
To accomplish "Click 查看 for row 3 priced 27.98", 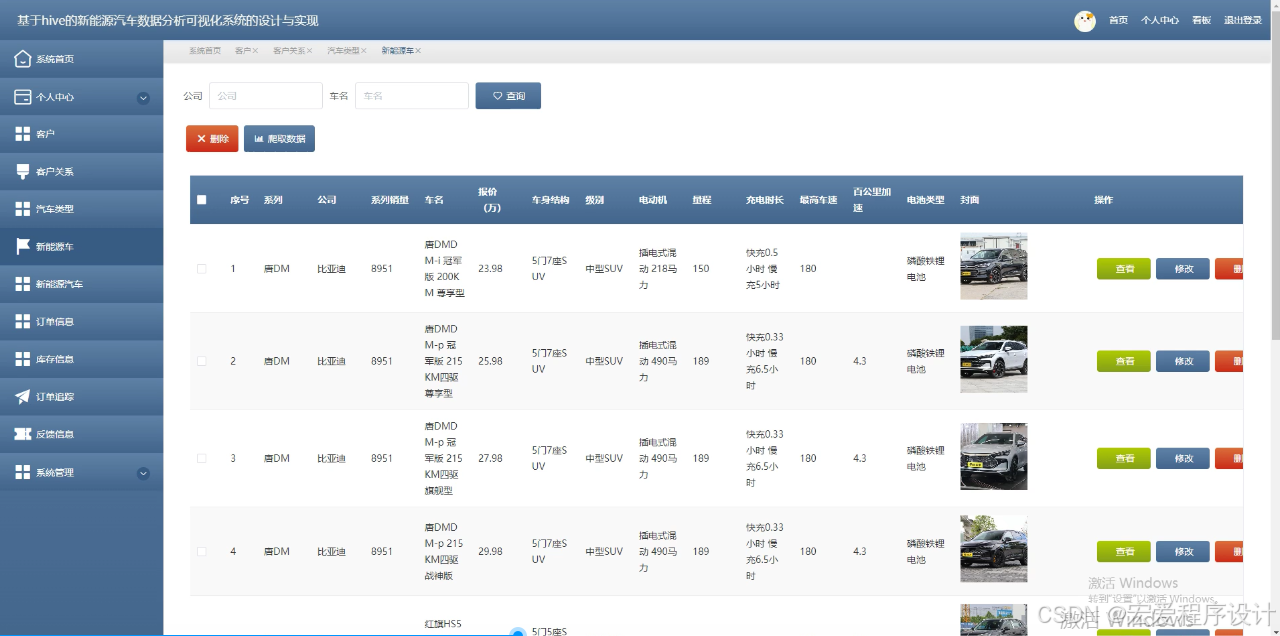I will [1124, 458].
